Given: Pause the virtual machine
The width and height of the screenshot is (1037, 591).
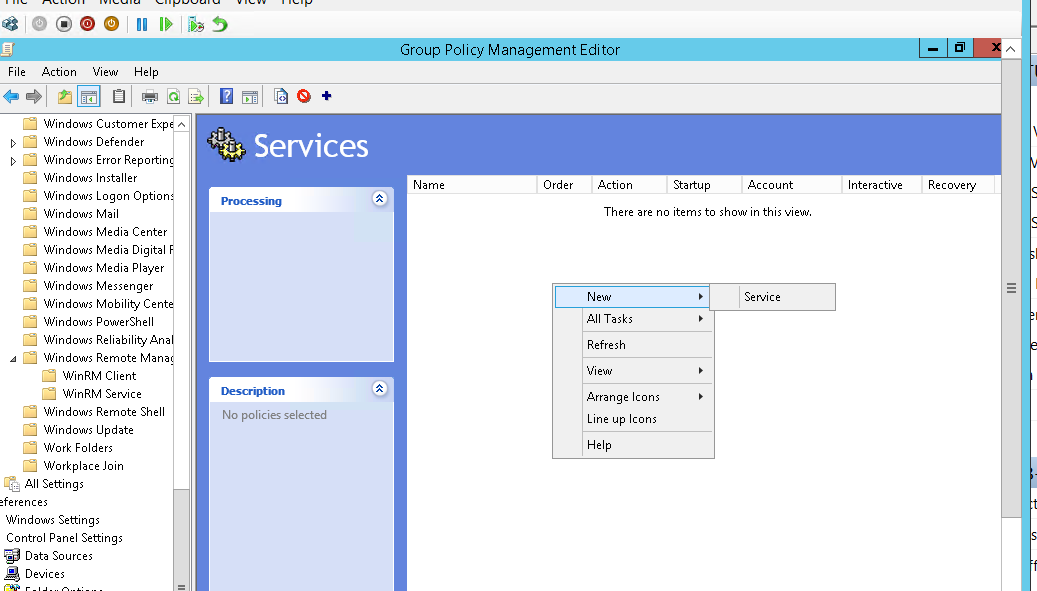Looking at the screenshot, I should 142,24.
